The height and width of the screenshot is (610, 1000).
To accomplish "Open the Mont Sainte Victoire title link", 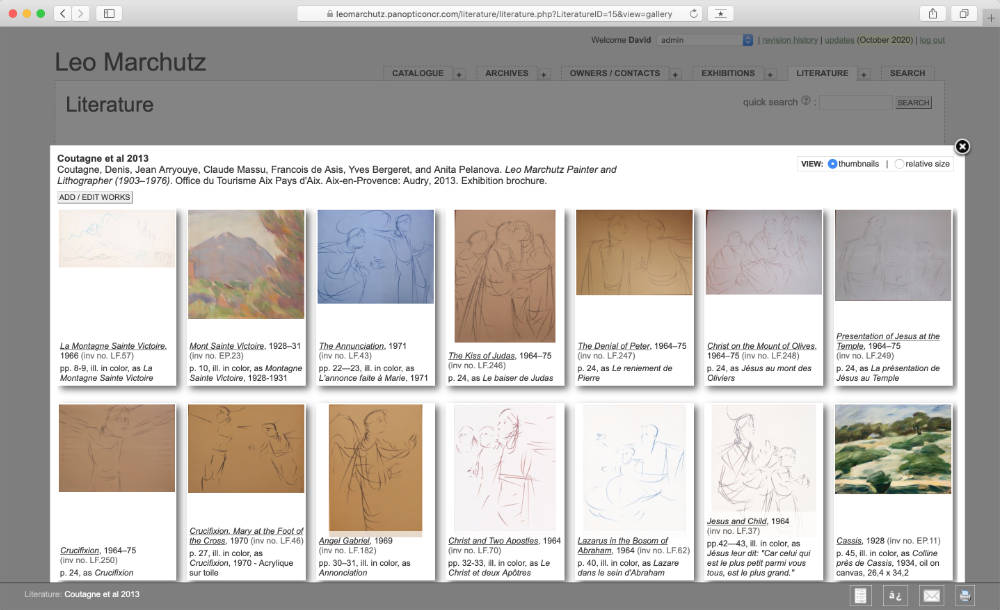I will point(226,346).
